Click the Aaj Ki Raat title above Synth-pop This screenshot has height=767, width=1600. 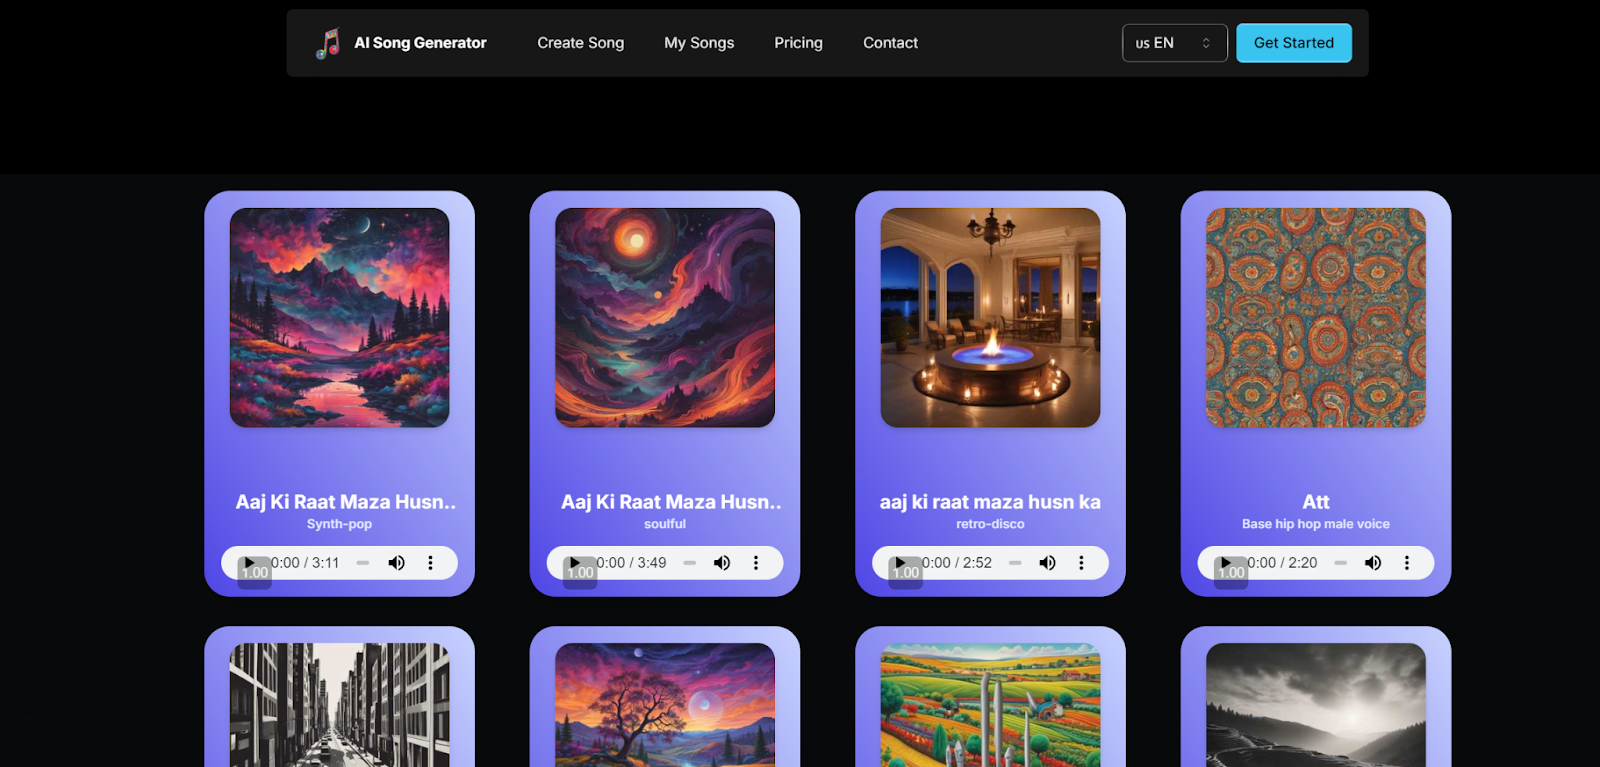(346, 502)
